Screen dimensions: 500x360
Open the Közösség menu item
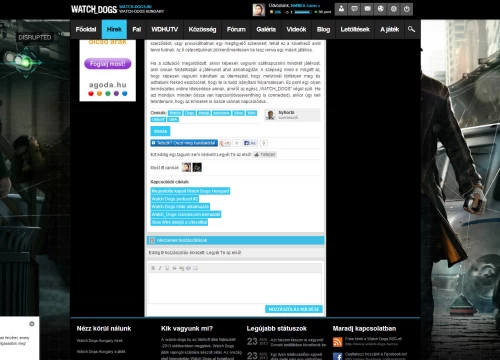pyautogui.click(x=202, y=29)
